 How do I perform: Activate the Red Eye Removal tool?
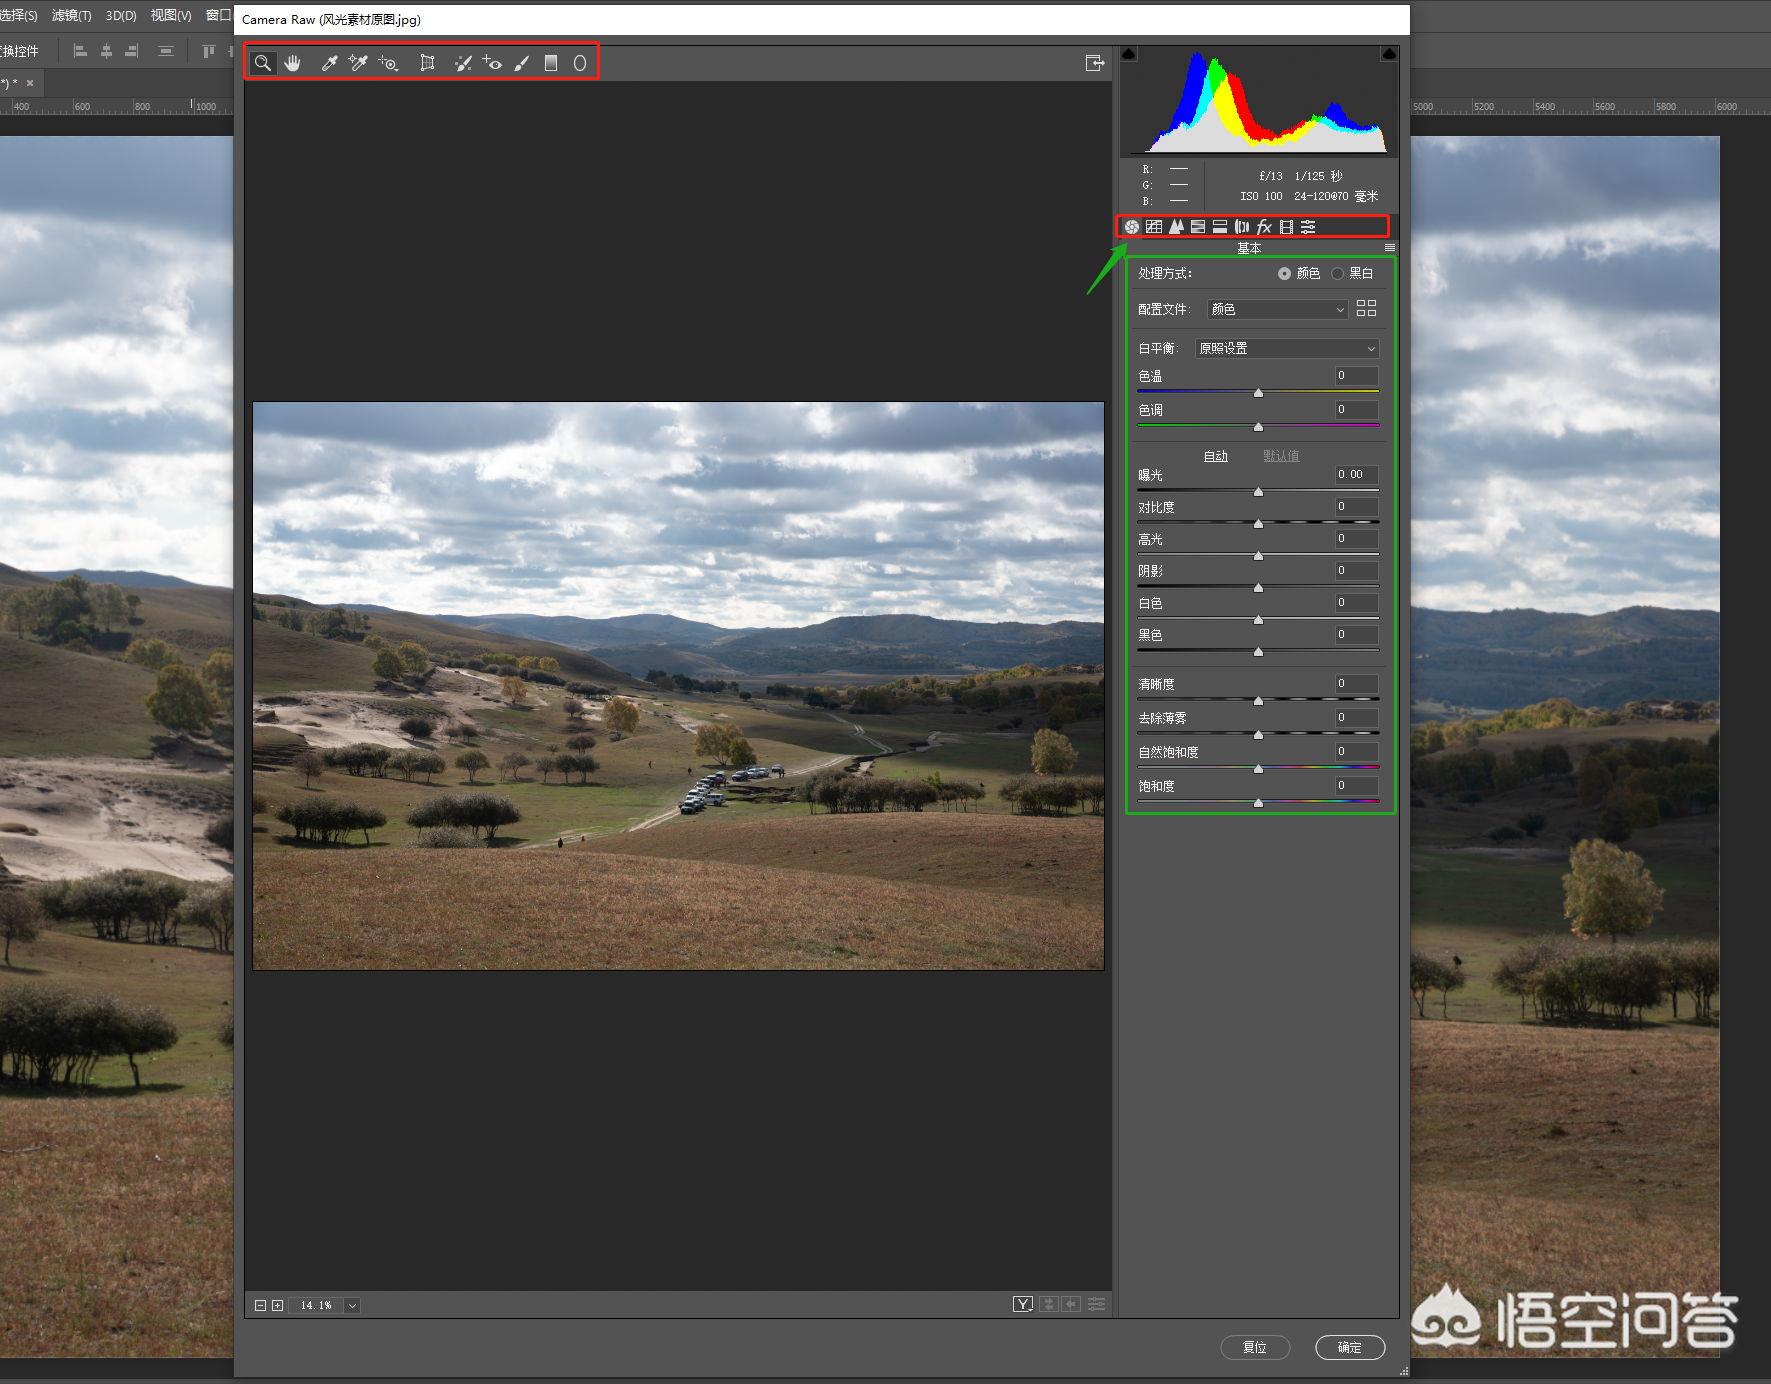click(x=492, y=63)
